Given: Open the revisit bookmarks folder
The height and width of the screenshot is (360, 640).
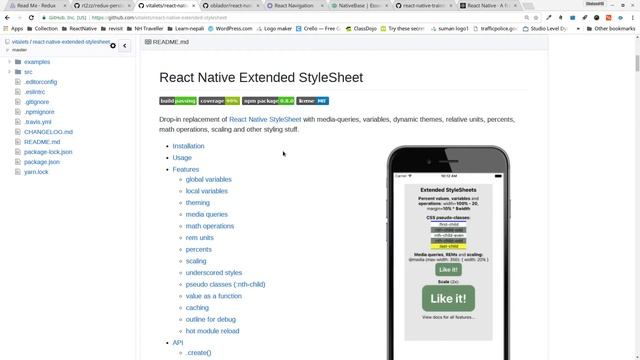Looking at the screenshot, I should point(111,29).
